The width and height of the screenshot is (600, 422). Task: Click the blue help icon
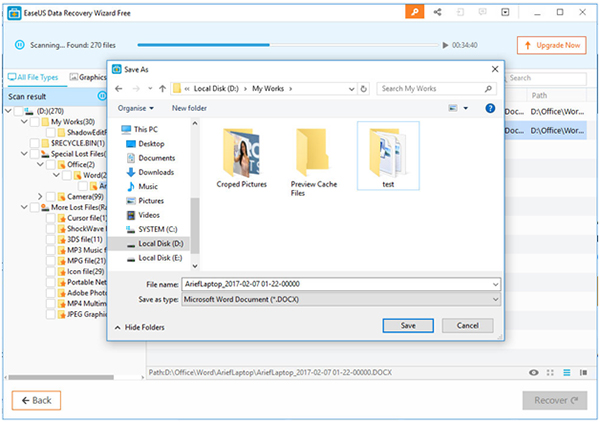[x=490, y=108]
